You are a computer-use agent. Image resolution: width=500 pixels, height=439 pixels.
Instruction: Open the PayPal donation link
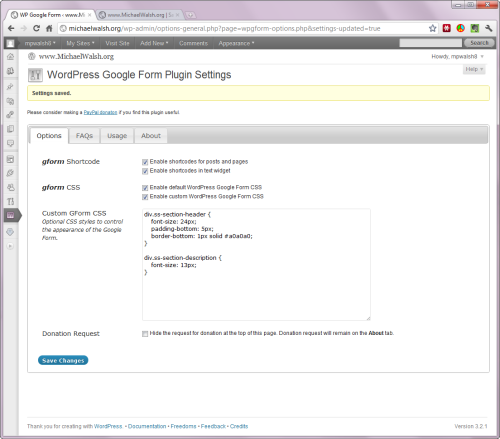point(100,112)
